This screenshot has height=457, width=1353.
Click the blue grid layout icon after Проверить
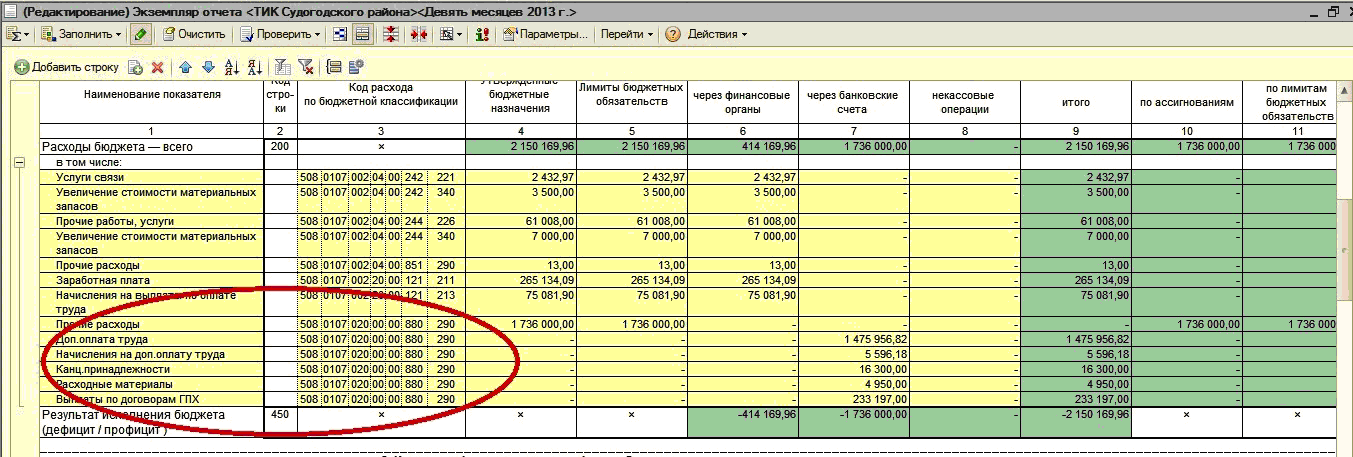(341, 34)
